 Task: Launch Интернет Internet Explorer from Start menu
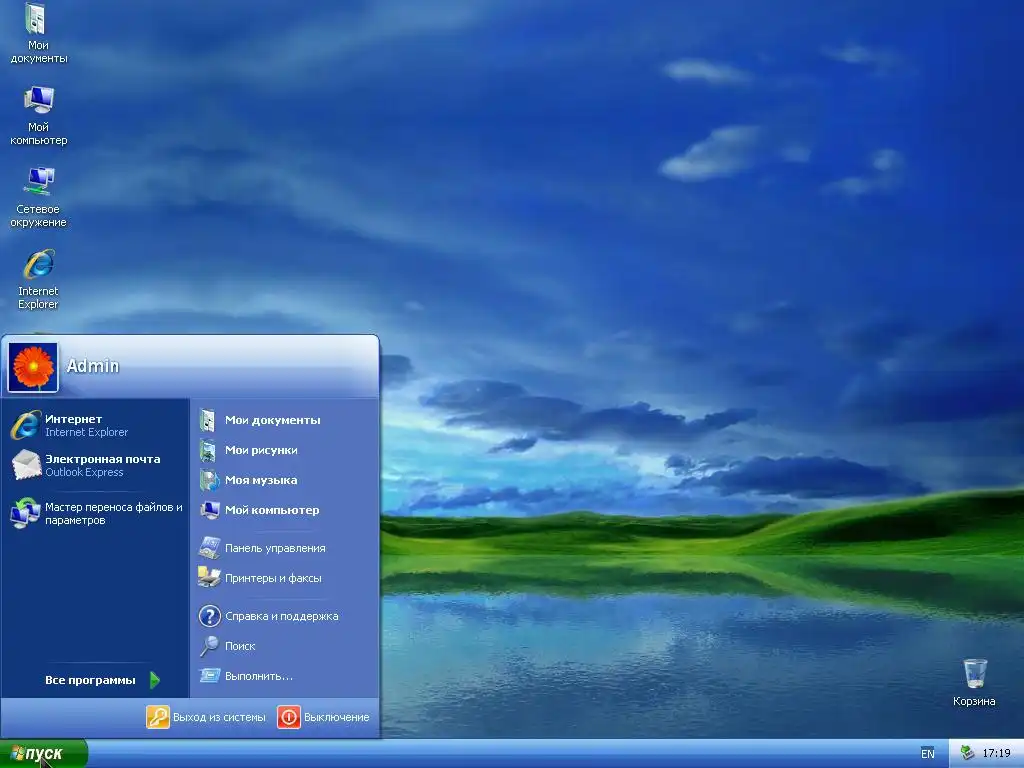click(x=95, y=425)
